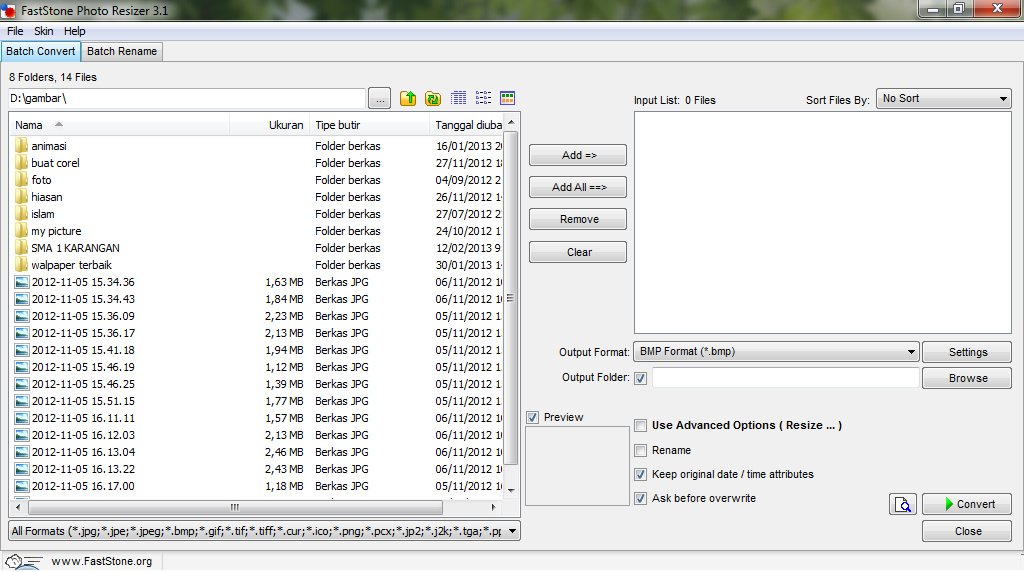This screenshot has width=1026, height=572.
Task: Open output format Settings
Action: click(967, 352)
